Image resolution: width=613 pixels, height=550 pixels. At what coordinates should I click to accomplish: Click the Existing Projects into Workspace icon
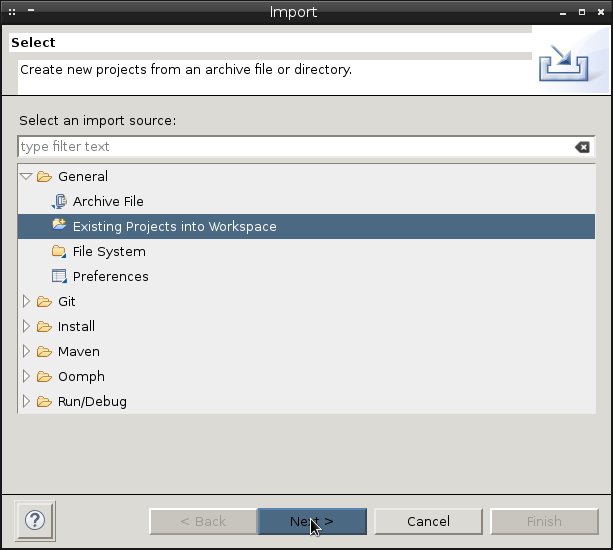59,224
